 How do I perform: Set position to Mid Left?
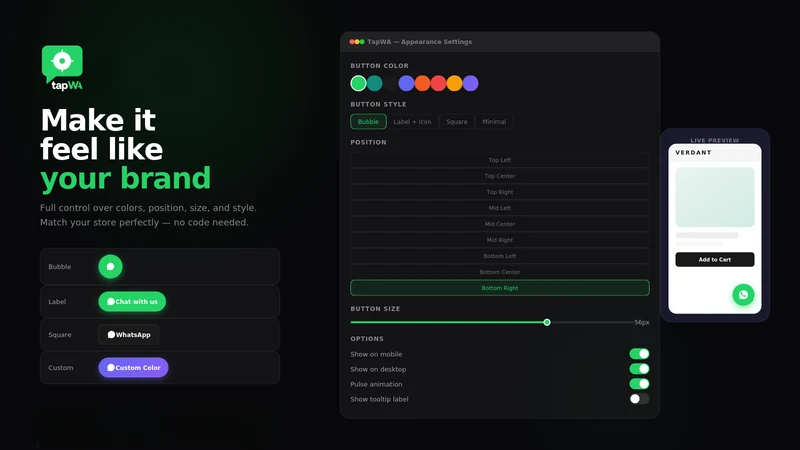(499, 208)
